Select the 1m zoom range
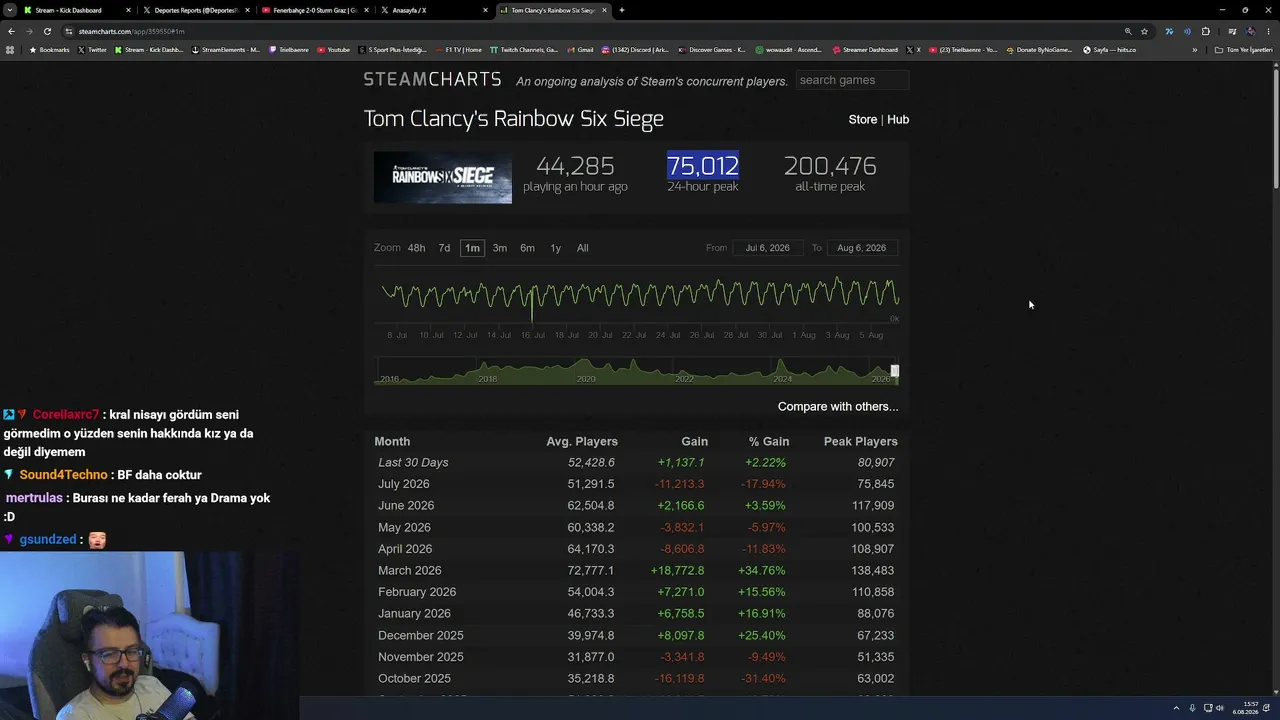This screenshot has height=720, width=1280. pos(472,248)
